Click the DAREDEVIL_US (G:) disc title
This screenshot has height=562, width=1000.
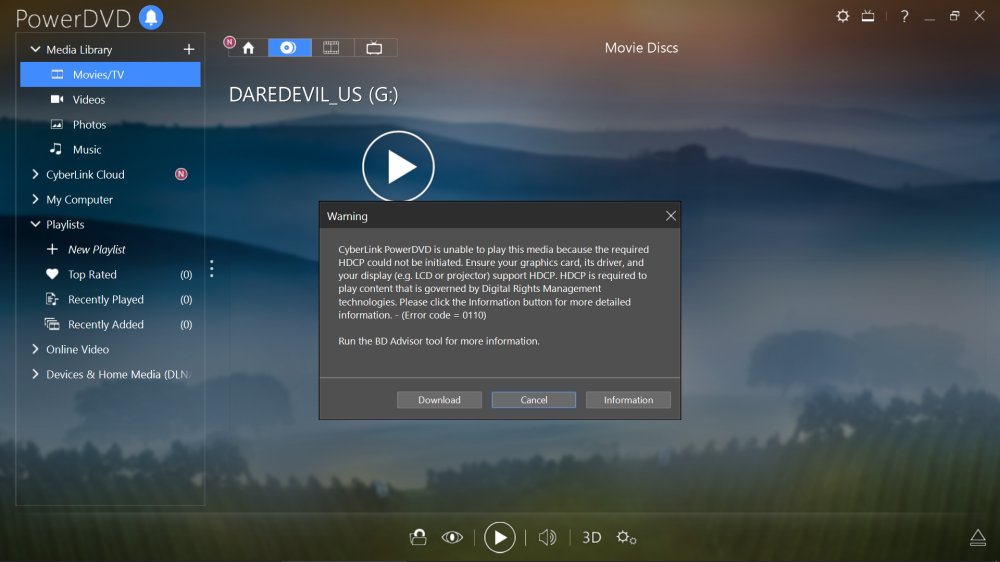(x=313, y=94)
